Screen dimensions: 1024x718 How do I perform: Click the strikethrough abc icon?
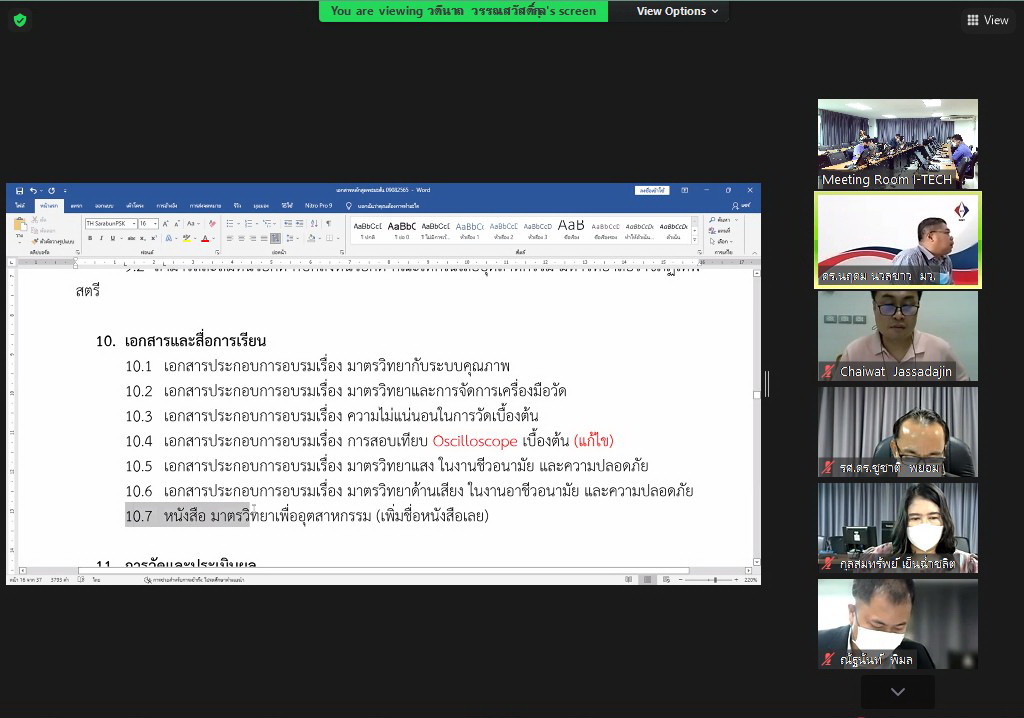click(131, 238)
